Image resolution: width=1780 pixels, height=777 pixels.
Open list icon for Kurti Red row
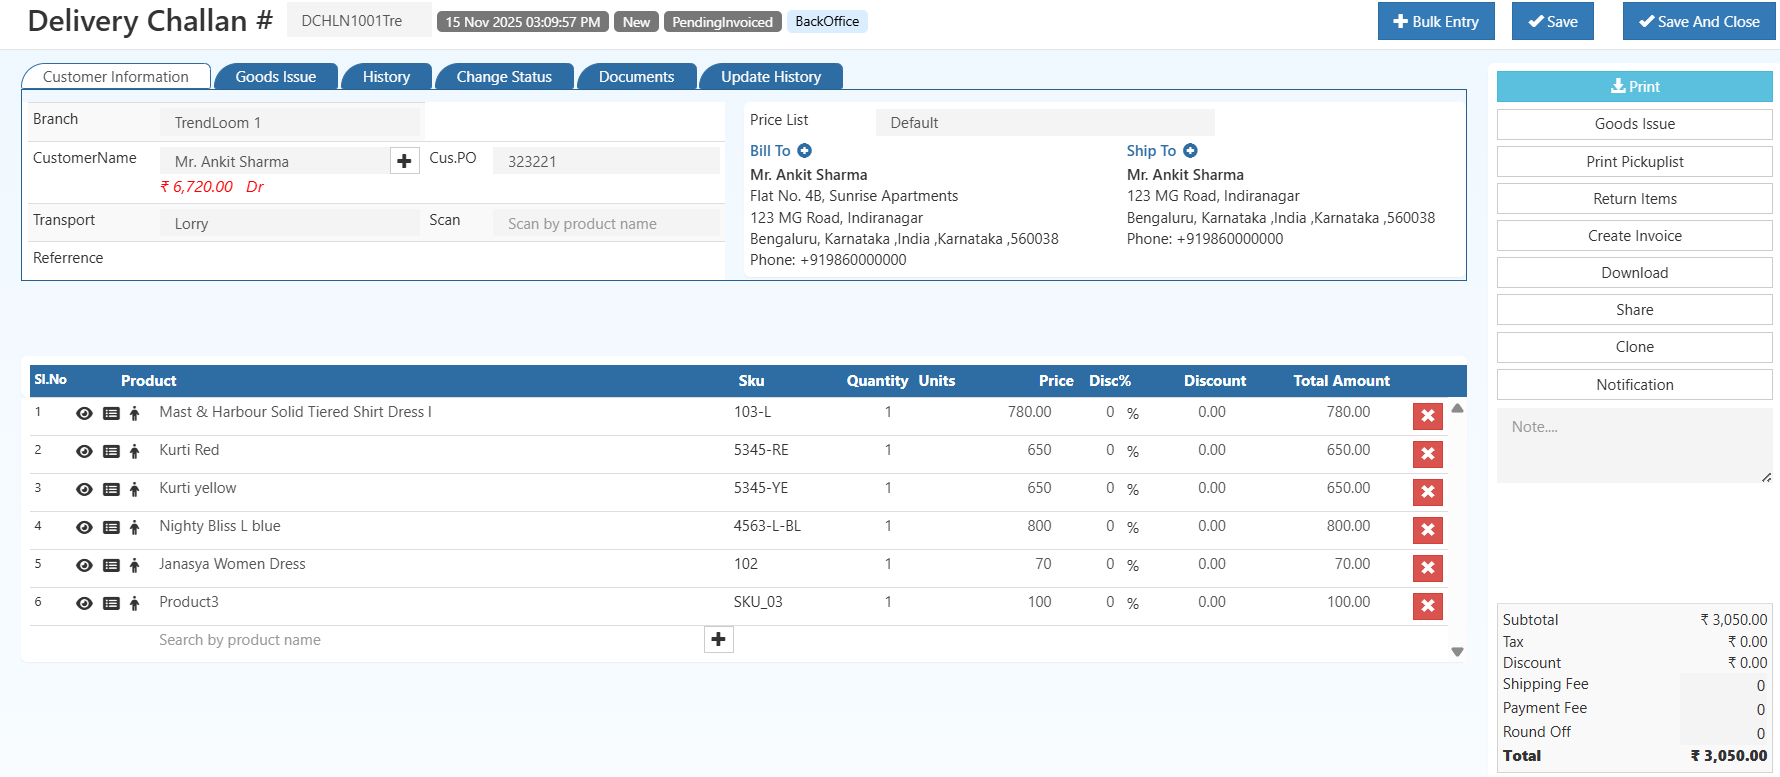(x=111, y=451)
